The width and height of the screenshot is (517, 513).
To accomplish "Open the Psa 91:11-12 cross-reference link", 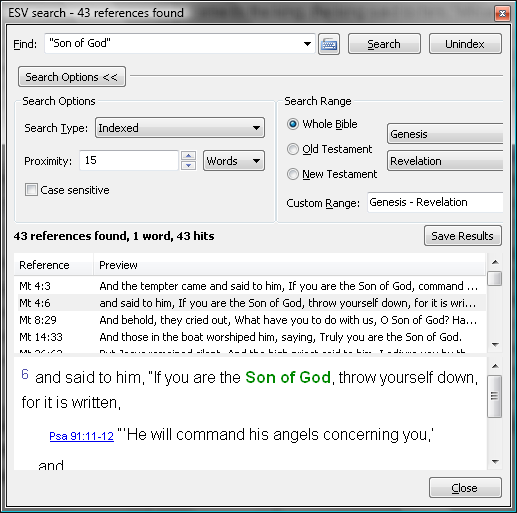I will point(82,436).
